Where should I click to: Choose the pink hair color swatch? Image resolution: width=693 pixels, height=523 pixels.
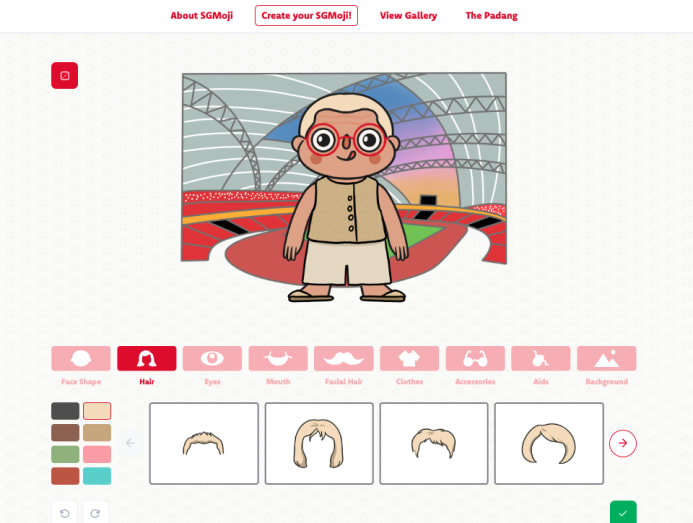point(97,454)
